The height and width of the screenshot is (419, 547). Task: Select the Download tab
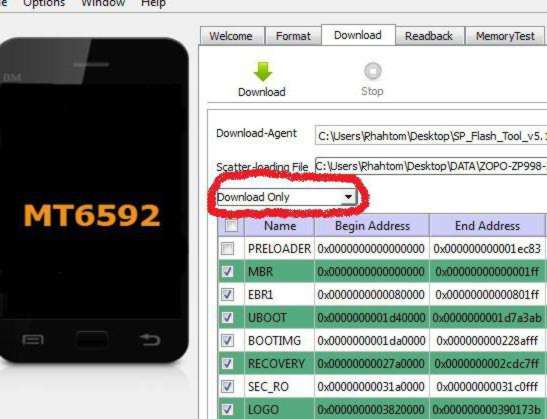358,35
